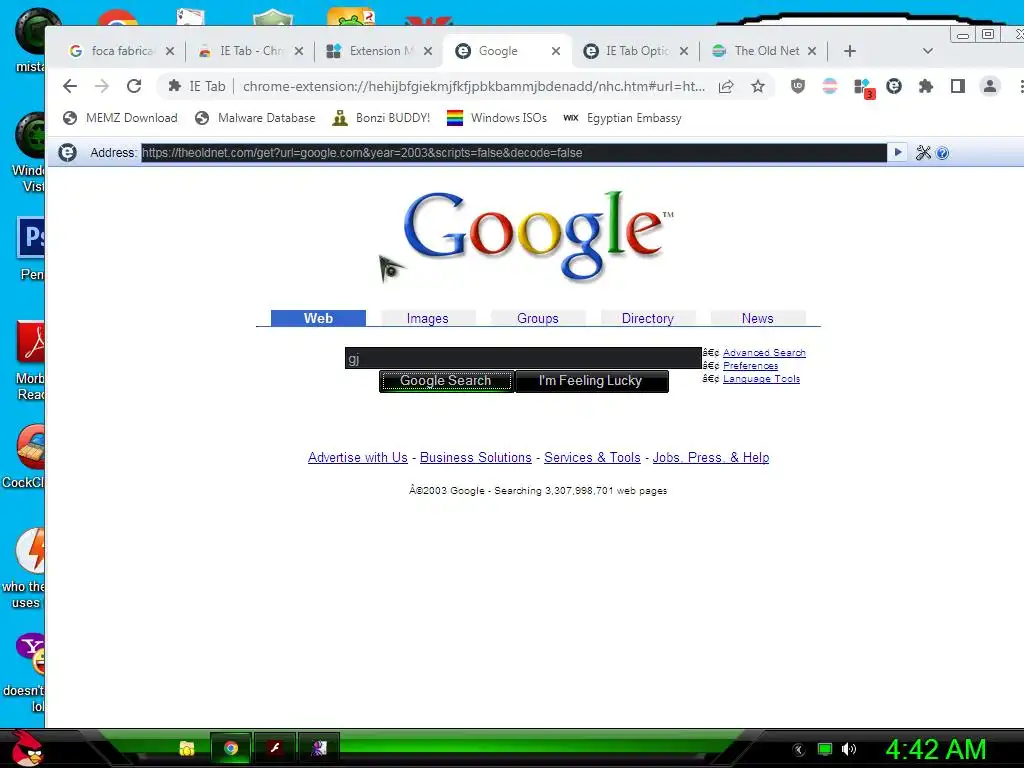
Task: Open the Flash taskbar icon
Action: click(275, 748)
